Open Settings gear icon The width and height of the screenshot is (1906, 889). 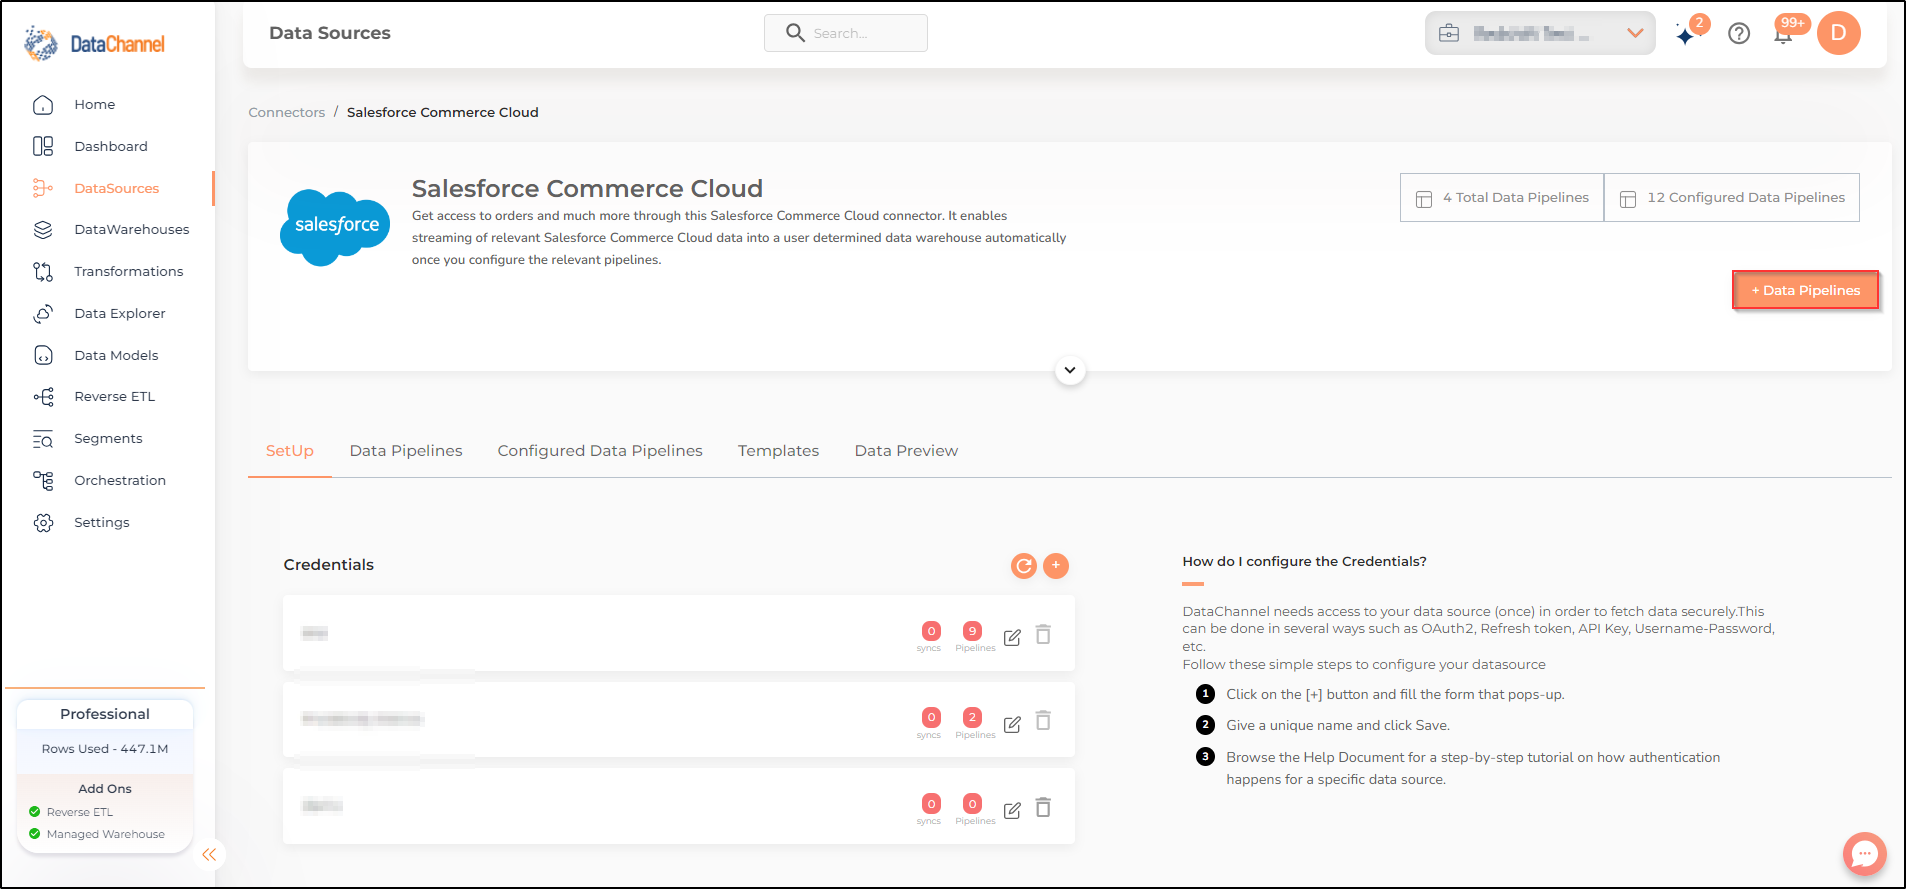point(43,522)
